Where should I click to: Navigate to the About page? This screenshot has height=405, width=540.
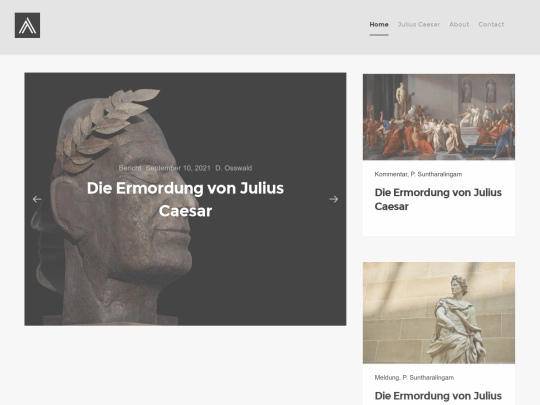click(x=459, y=24)
